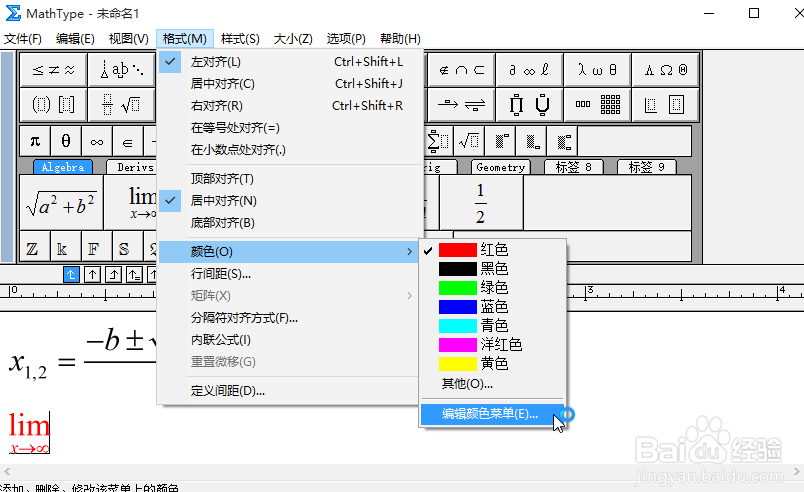Open Other (其他) color dialog

tap(467, 384)
